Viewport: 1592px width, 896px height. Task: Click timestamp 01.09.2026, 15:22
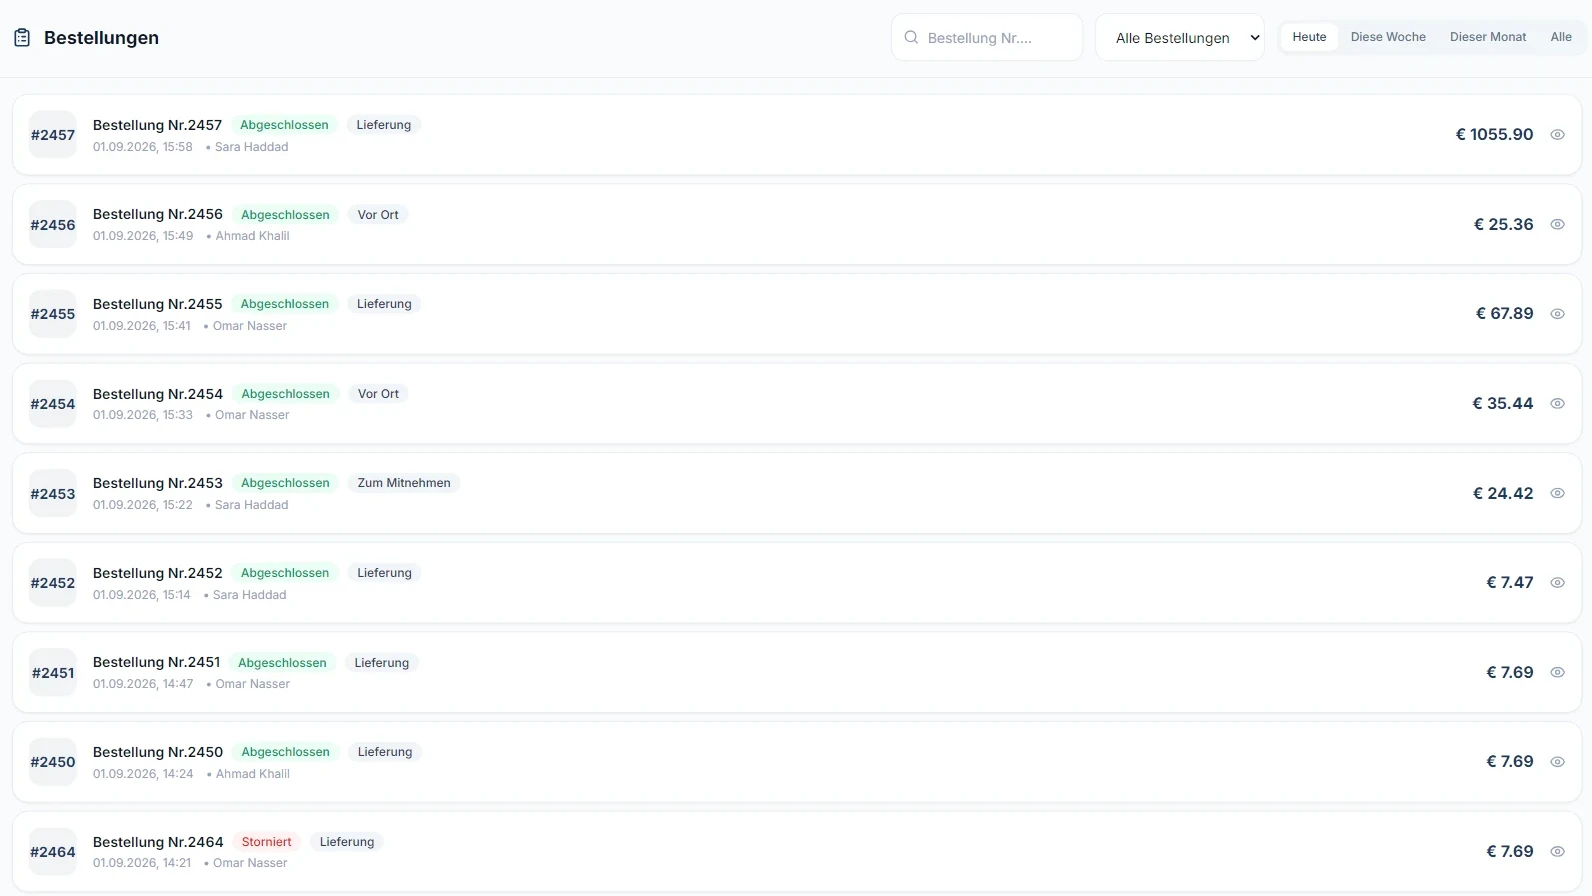(x=143, y=505)
